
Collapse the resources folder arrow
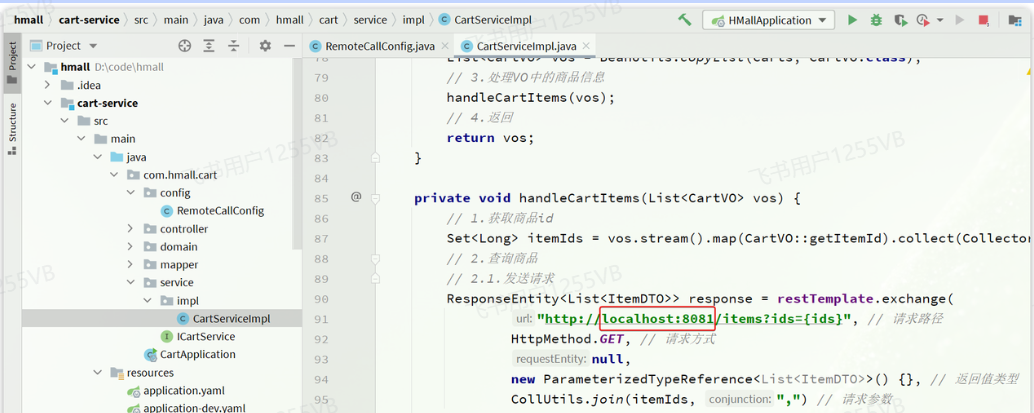97,373
